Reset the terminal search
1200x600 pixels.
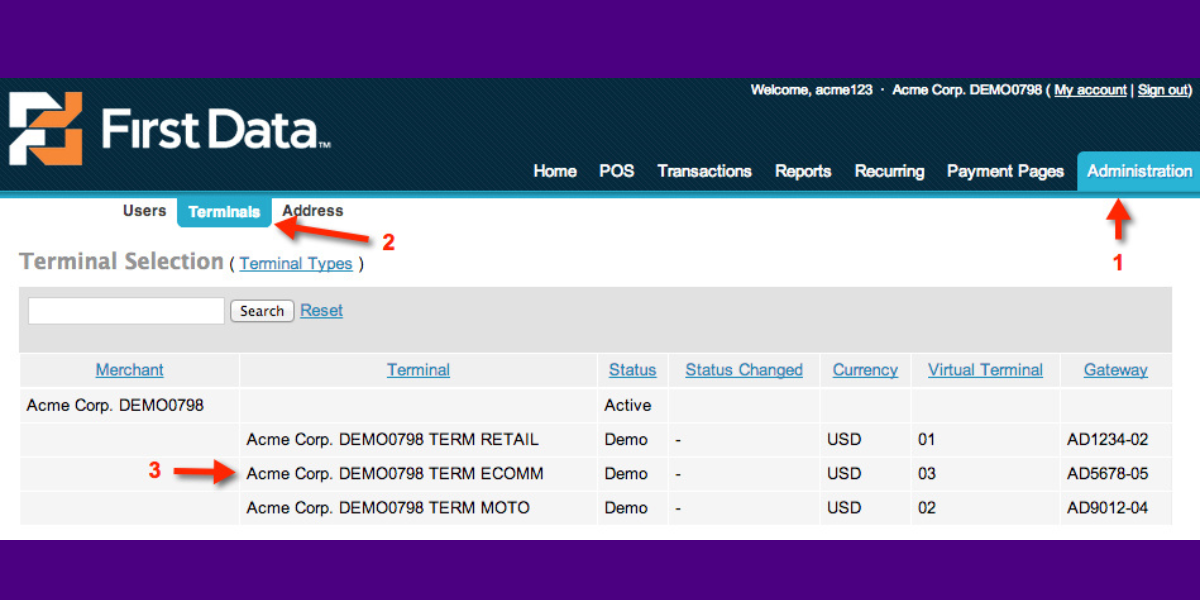(321, 311)
